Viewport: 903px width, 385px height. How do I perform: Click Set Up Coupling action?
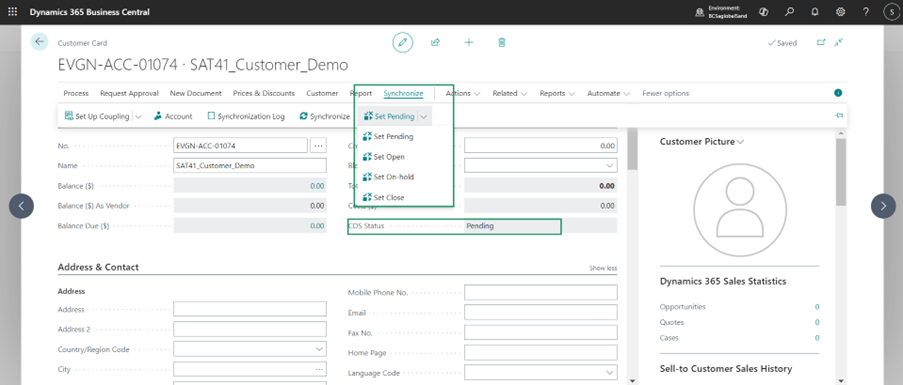(97, 116)
